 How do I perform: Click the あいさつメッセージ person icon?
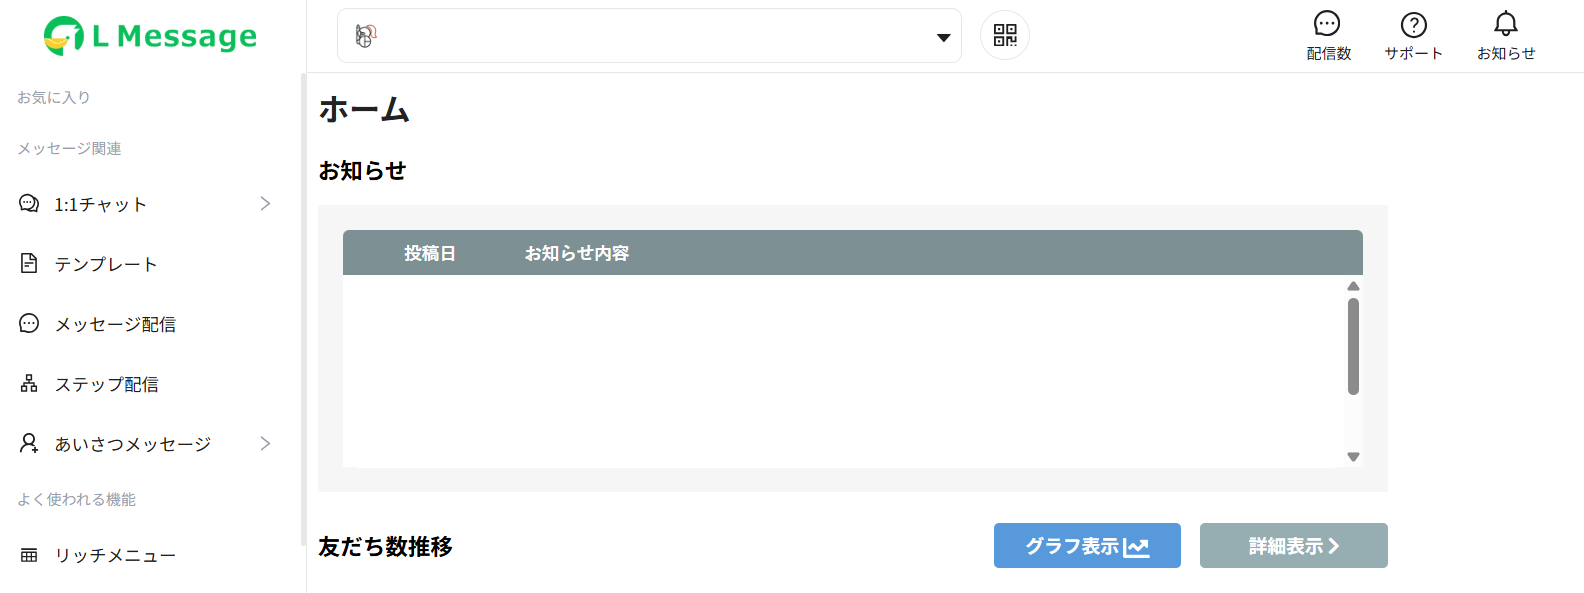tap(29, 443)
